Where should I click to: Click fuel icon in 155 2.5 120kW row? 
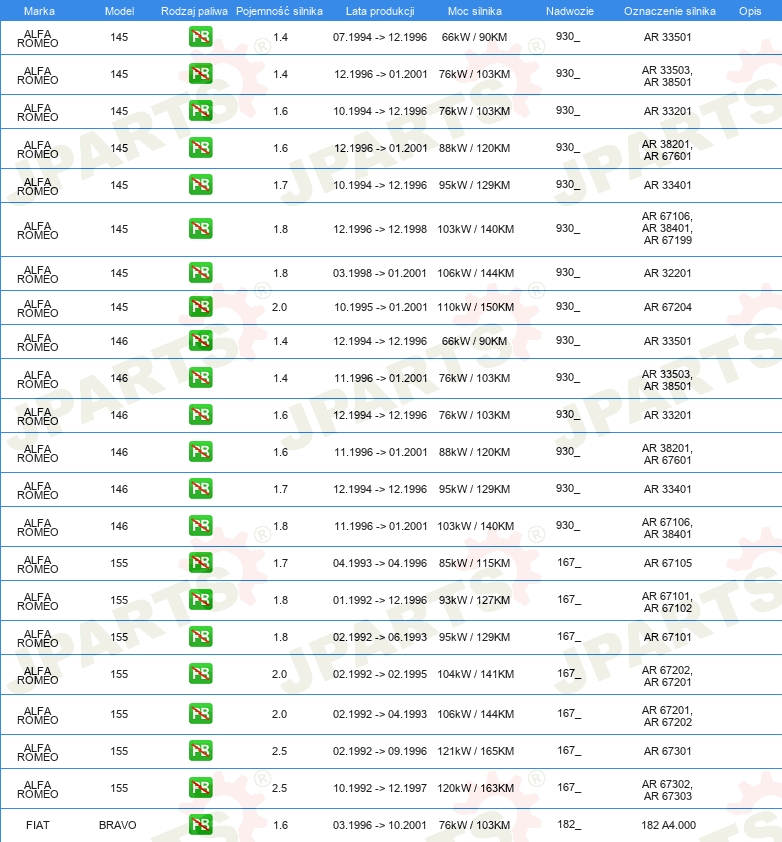click(200, 788)
